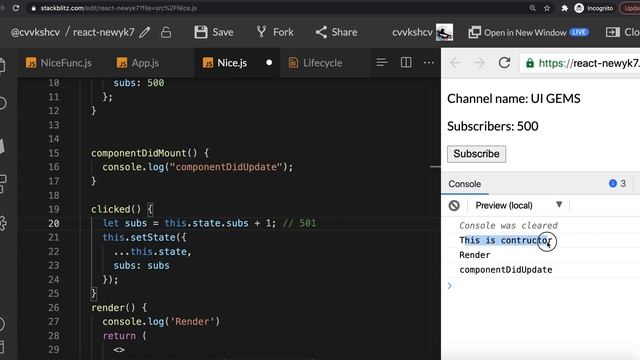Click line 15 componentDidMount method name

click(138, 153)
